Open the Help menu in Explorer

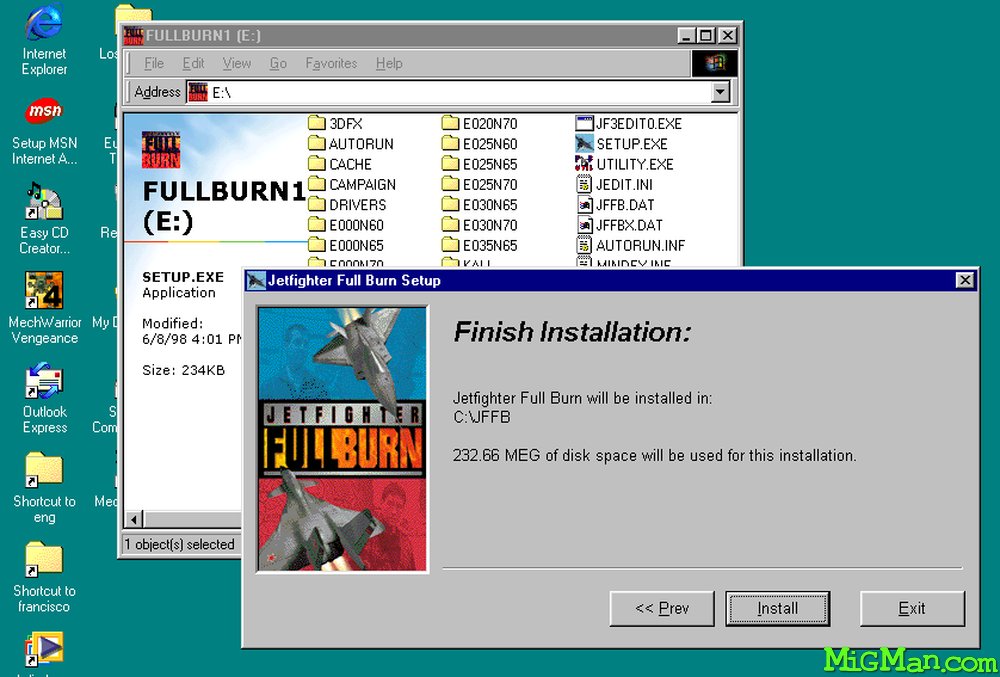[389, 63]
